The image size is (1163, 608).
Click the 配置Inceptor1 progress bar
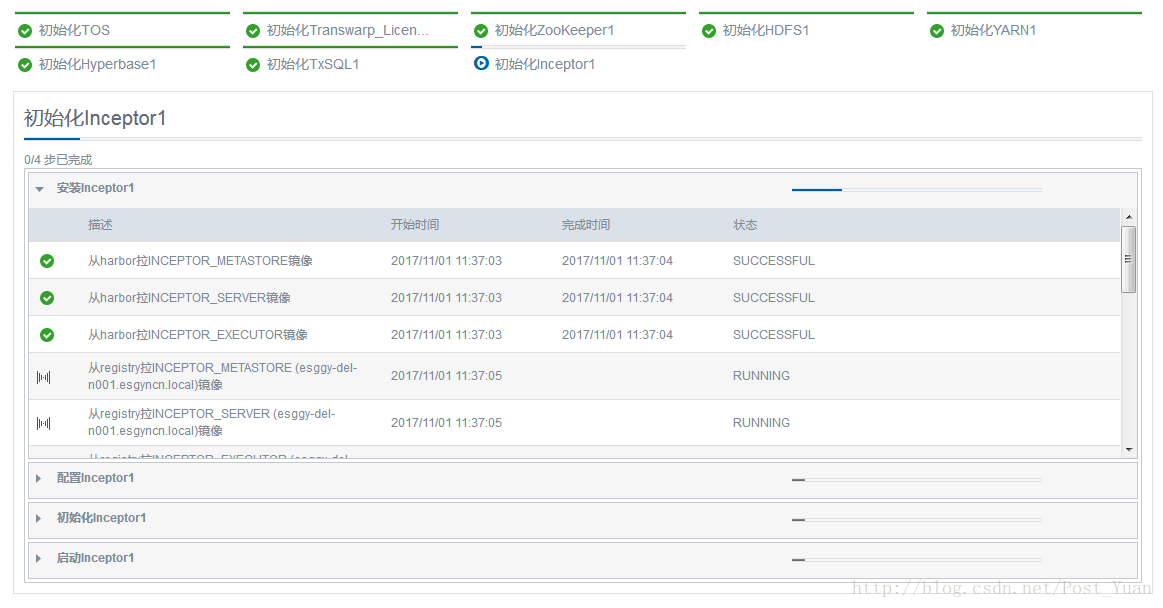pyautogui.click(x=917, y=480)
